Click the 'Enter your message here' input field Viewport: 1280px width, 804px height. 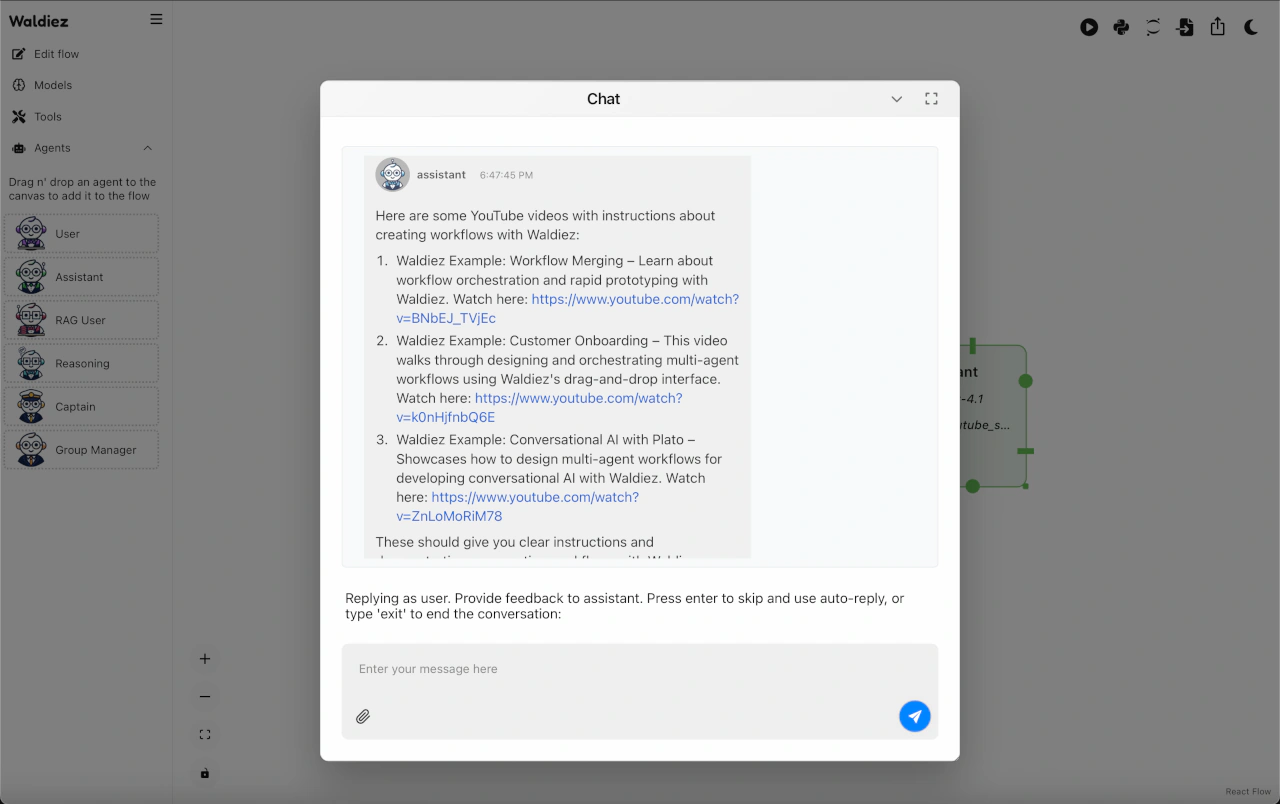click(x=620, y=669)
